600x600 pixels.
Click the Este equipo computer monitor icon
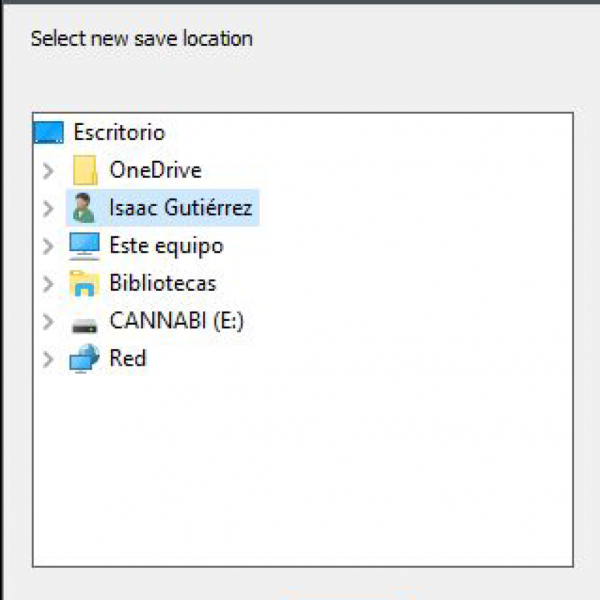pyautogui.click(x=85, y=246)
